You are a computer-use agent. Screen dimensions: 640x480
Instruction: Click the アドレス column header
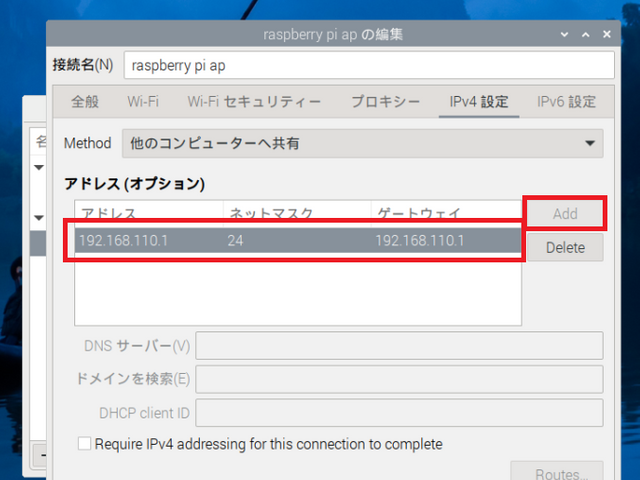[x=149, y=213]
